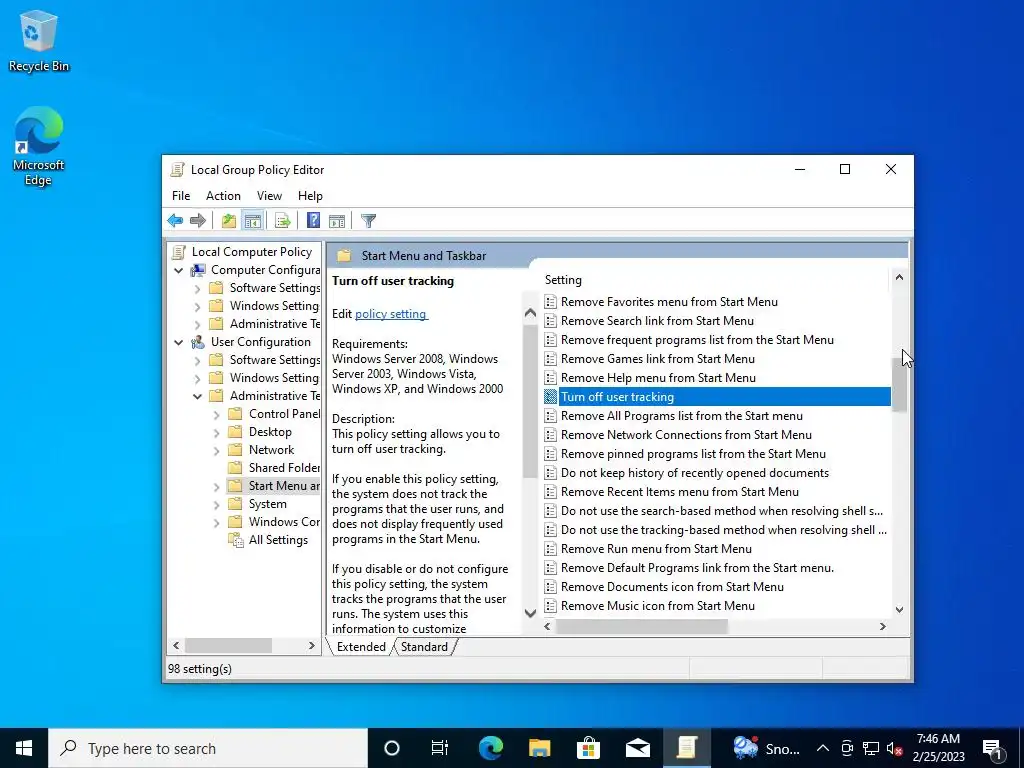Select Remove Games link from Start Menu

pyautogui.click(x=658, y=359)
